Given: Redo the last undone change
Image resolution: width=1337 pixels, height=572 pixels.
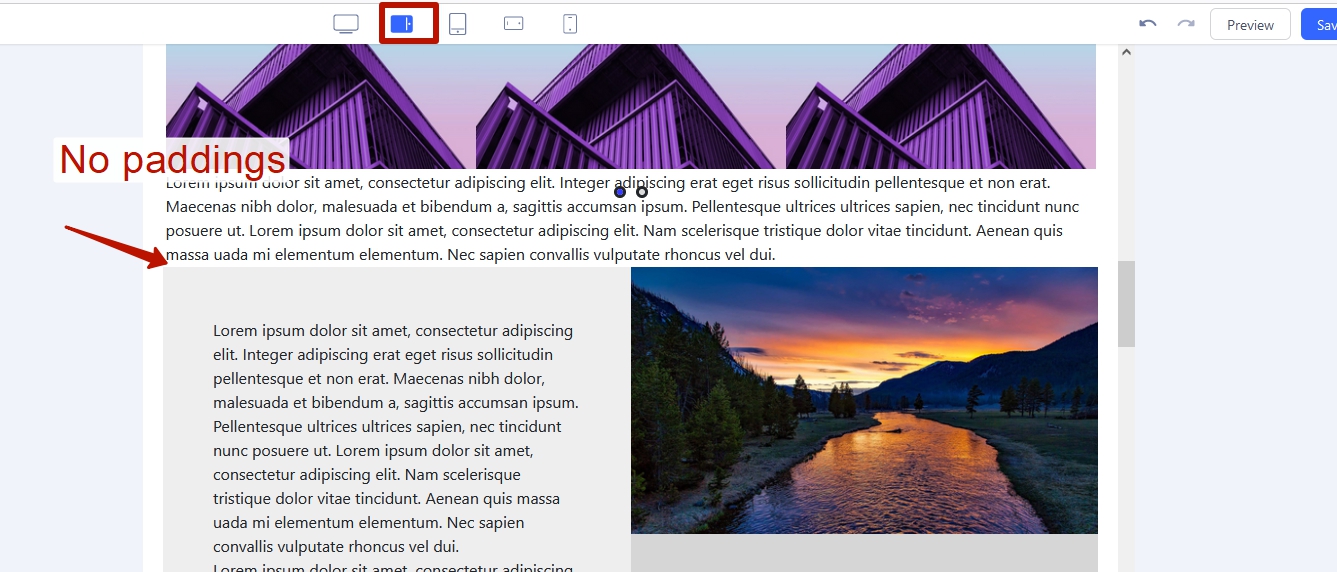Looking at the screenshot, I should pos(1186,24).
